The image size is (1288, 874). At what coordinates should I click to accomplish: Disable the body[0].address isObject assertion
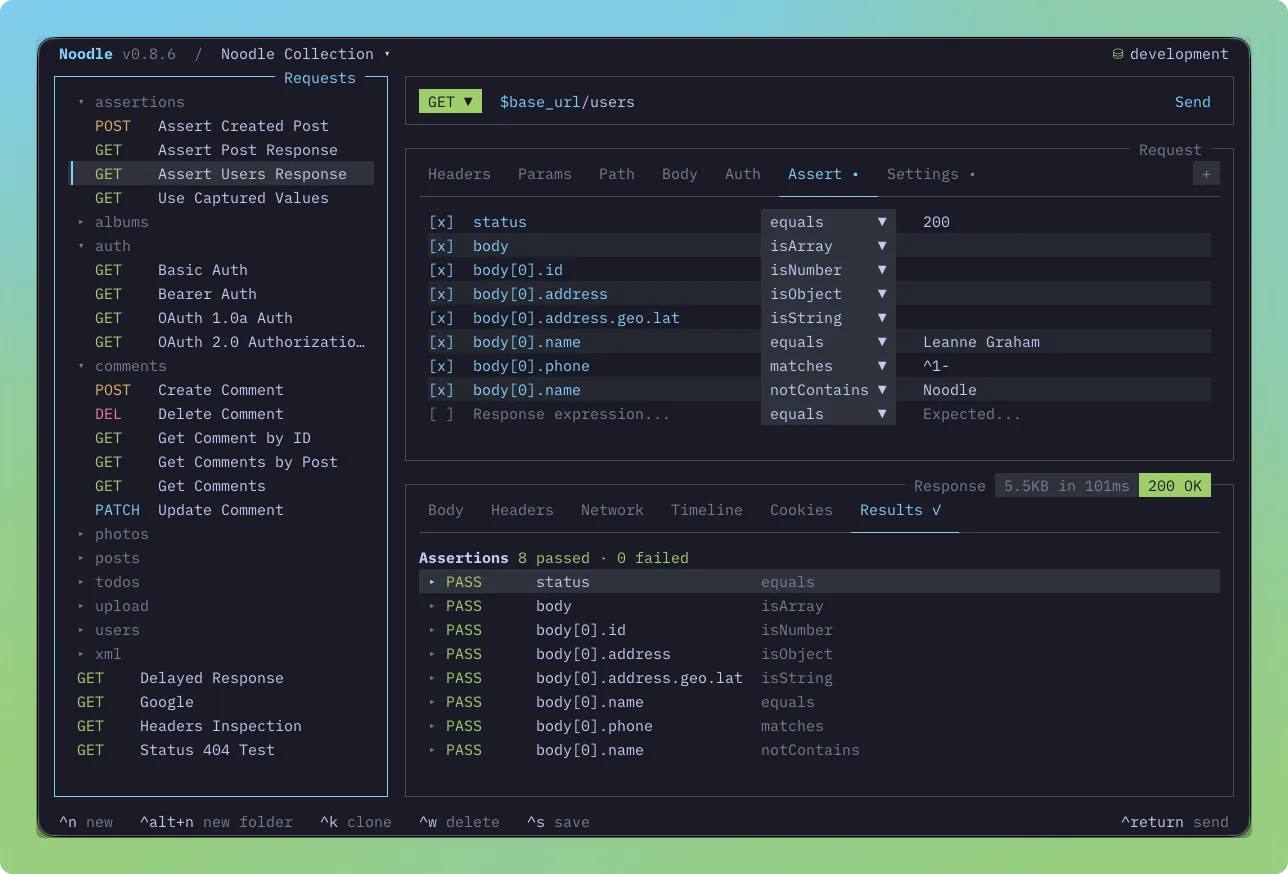441,294
